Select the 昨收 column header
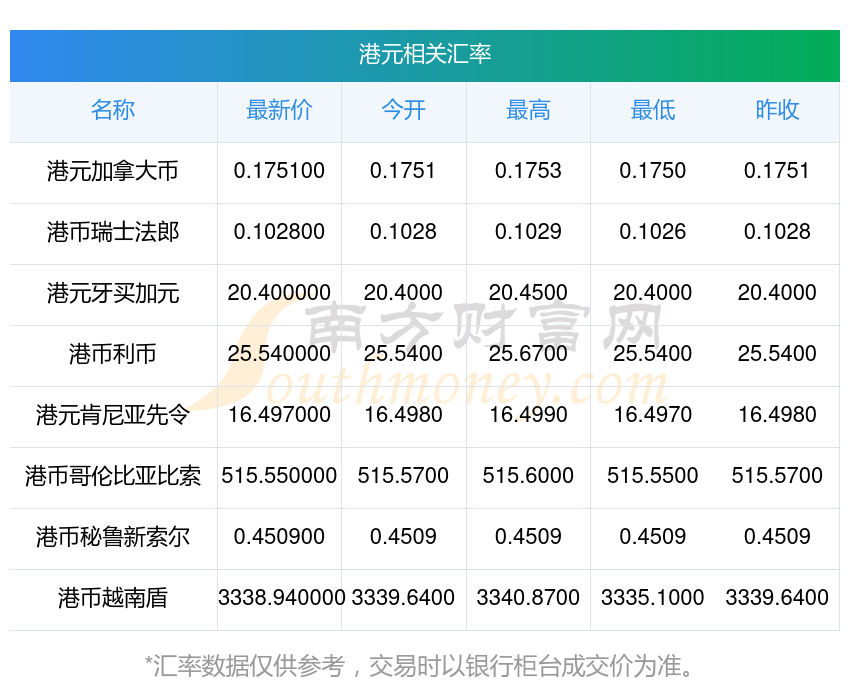The width and height of the screenshot is (850, 698). [x=777, y=110]
